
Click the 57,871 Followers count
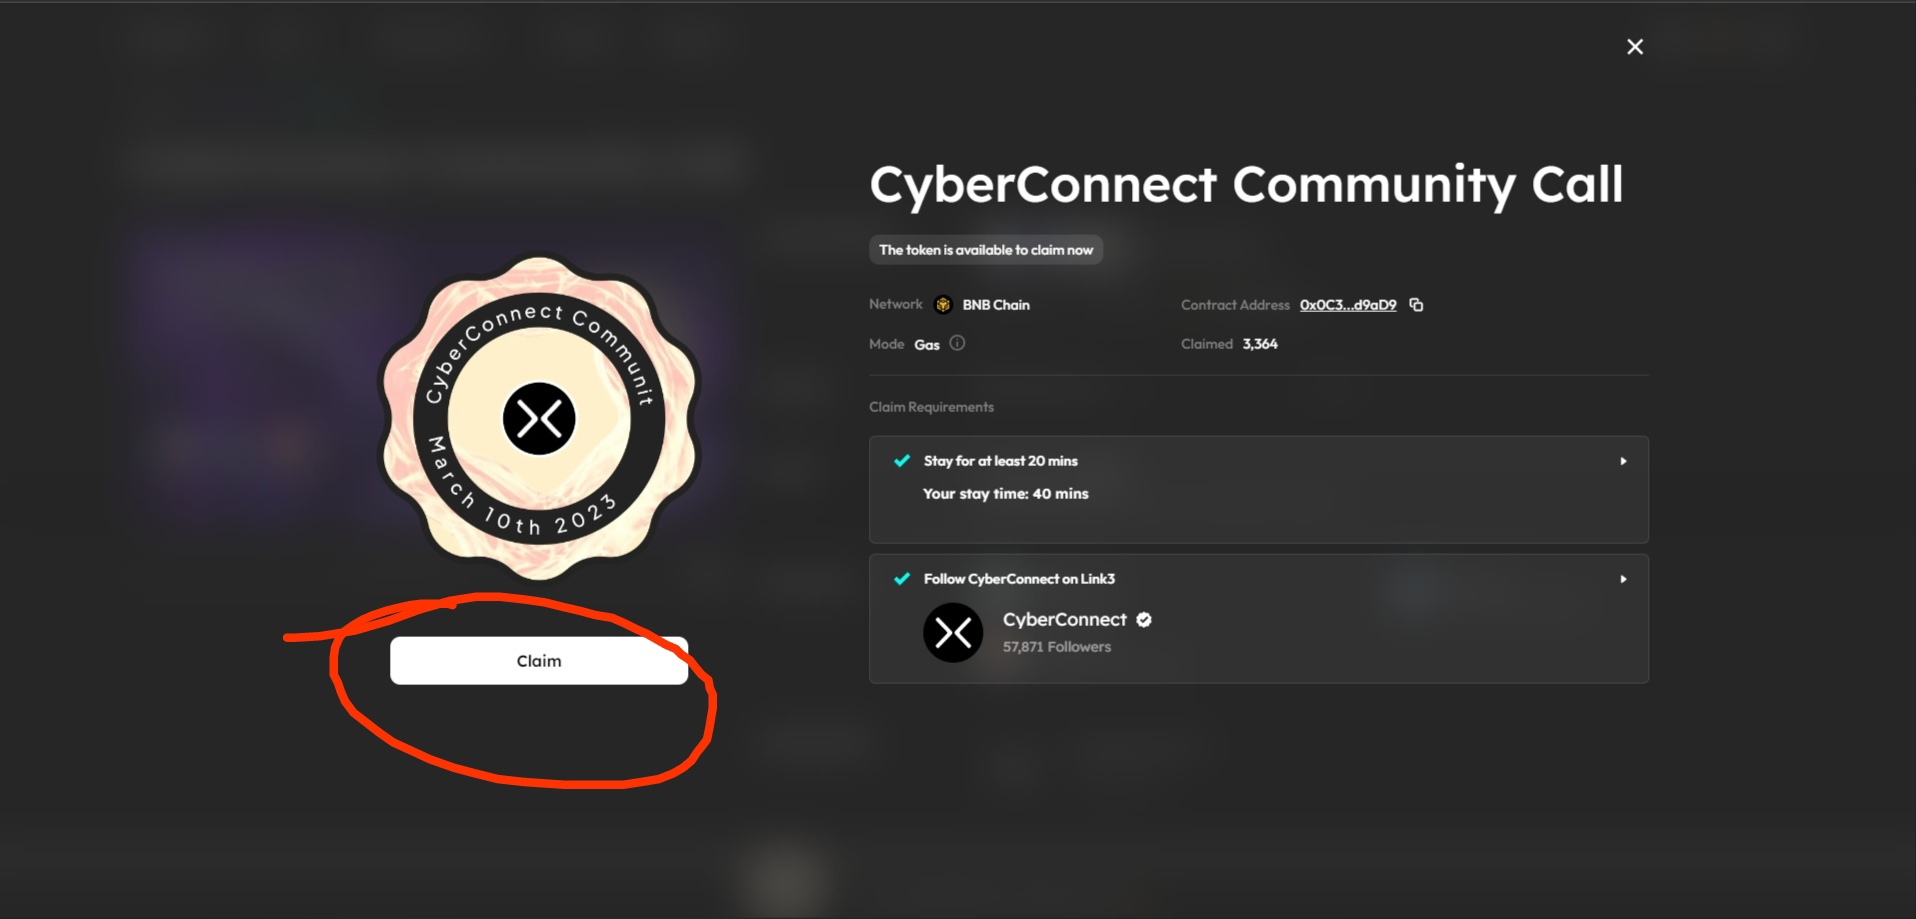(1057, 647)
